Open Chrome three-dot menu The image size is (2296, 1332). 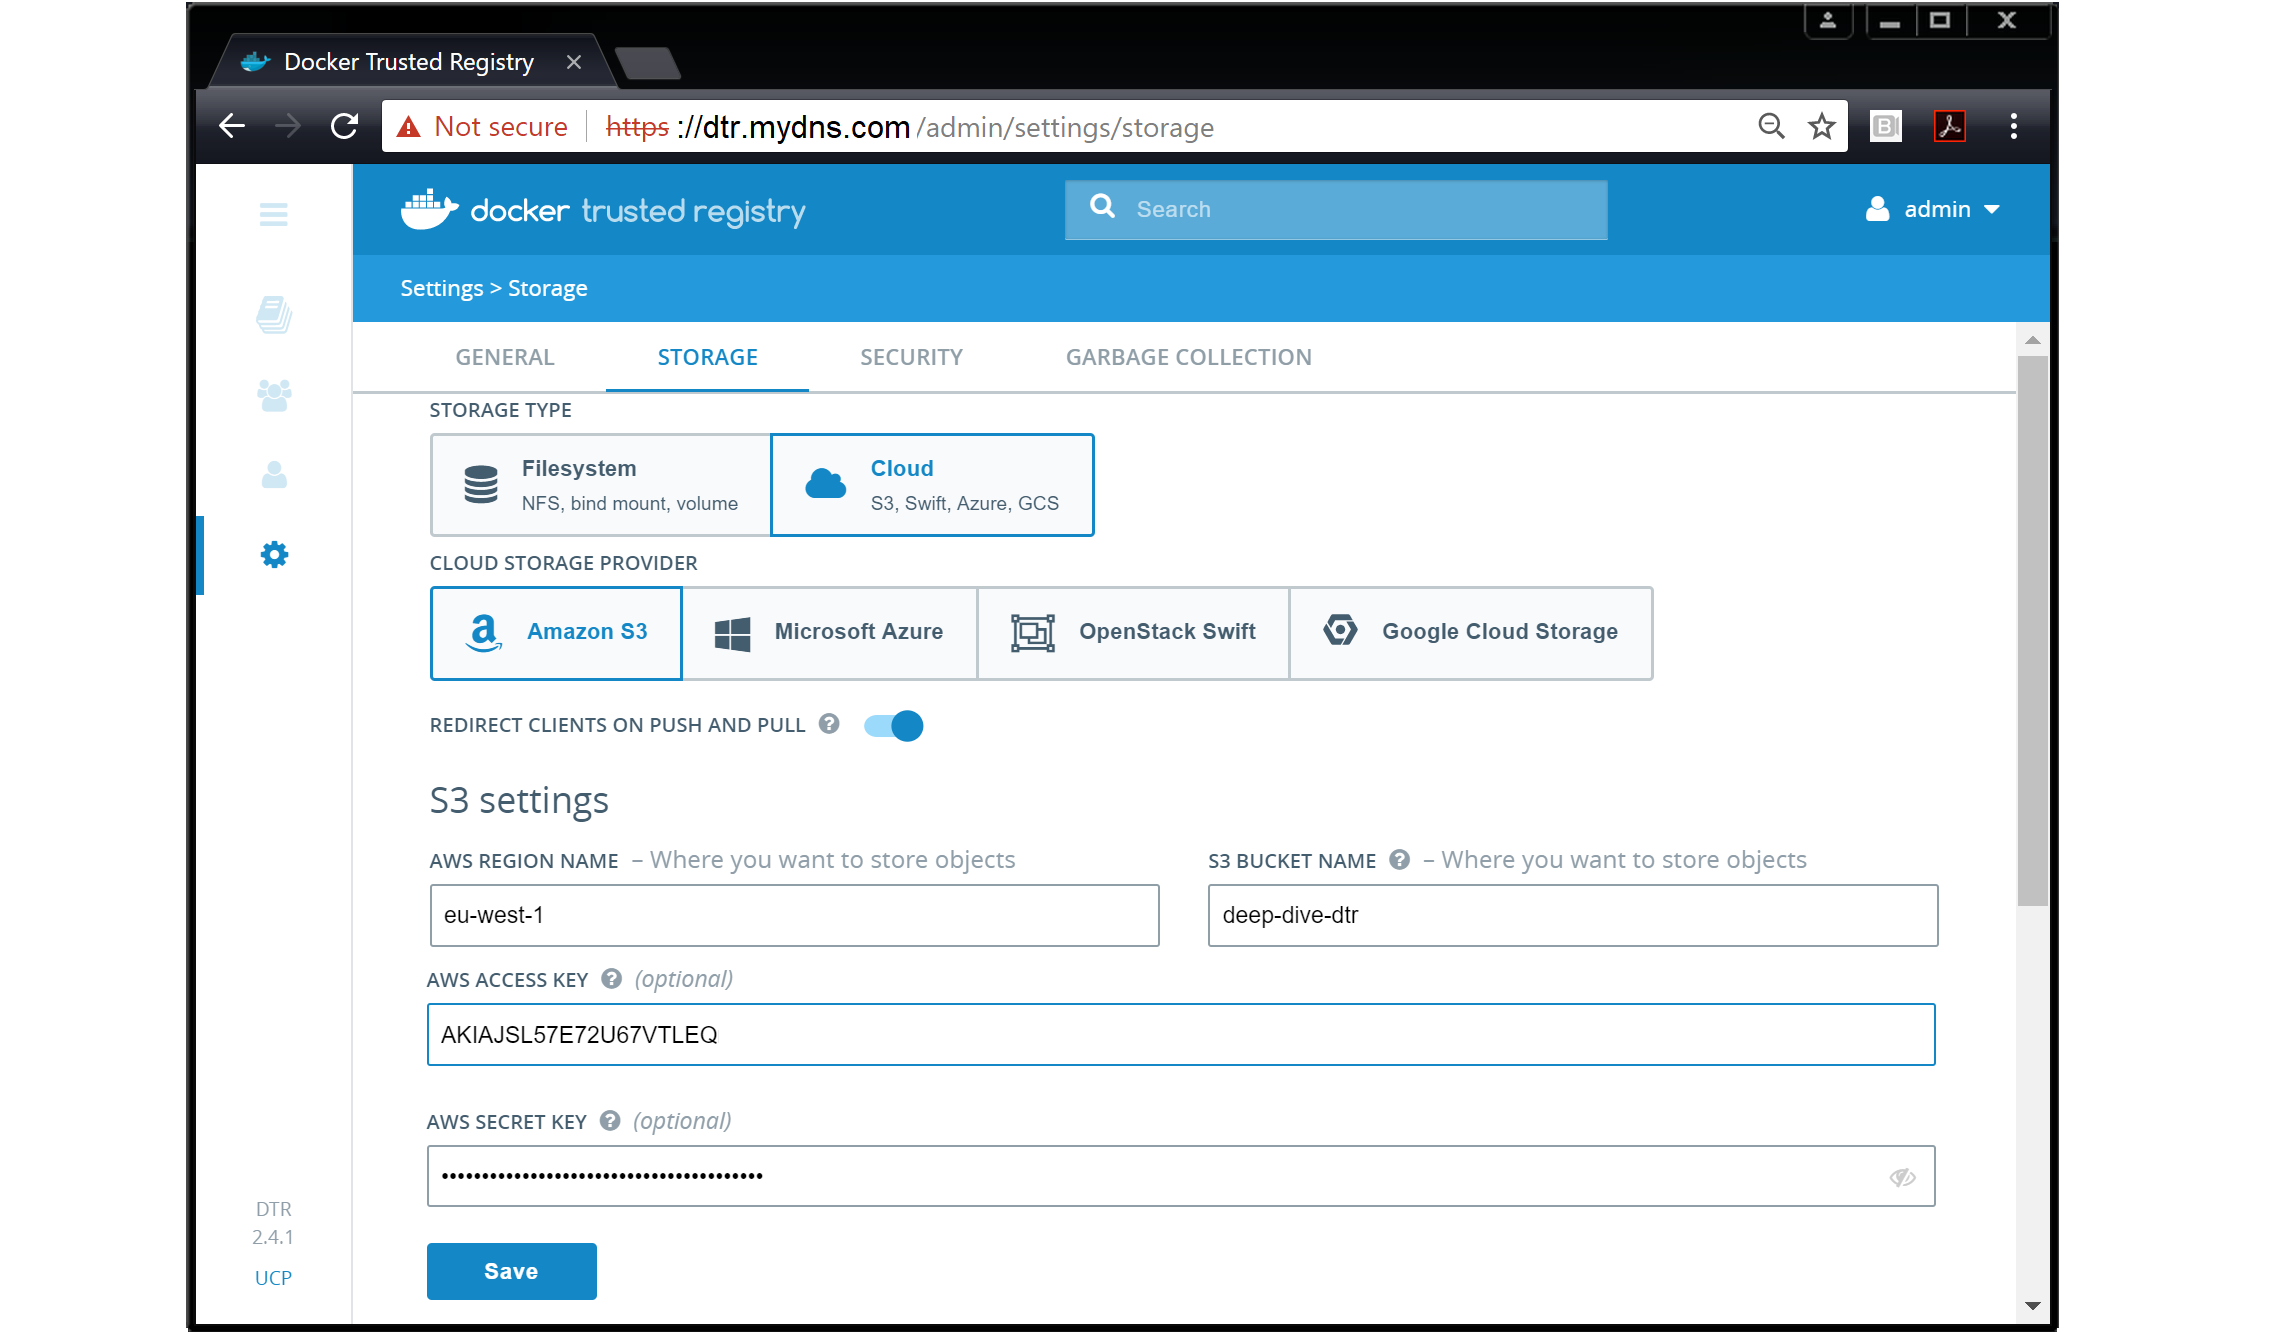(x=2013, y=126)
